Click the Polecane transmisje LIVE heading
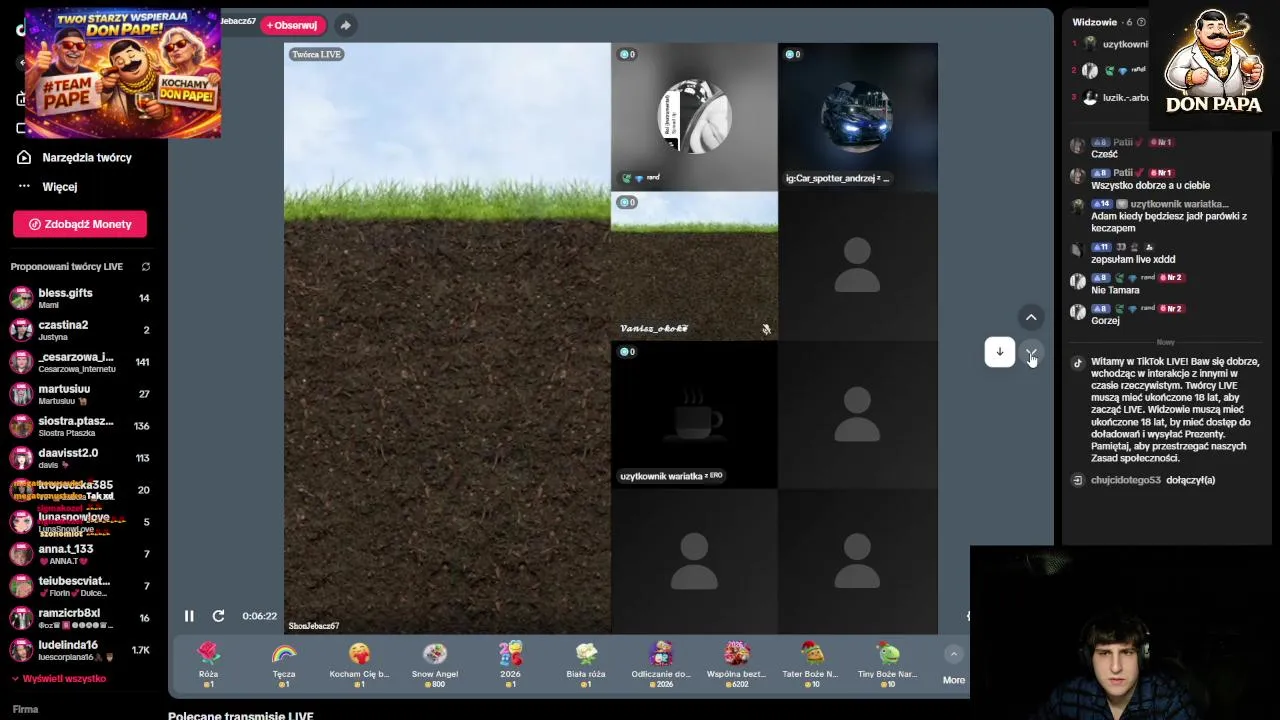This screenshot has width=1280, height=720. pos(241,716)
